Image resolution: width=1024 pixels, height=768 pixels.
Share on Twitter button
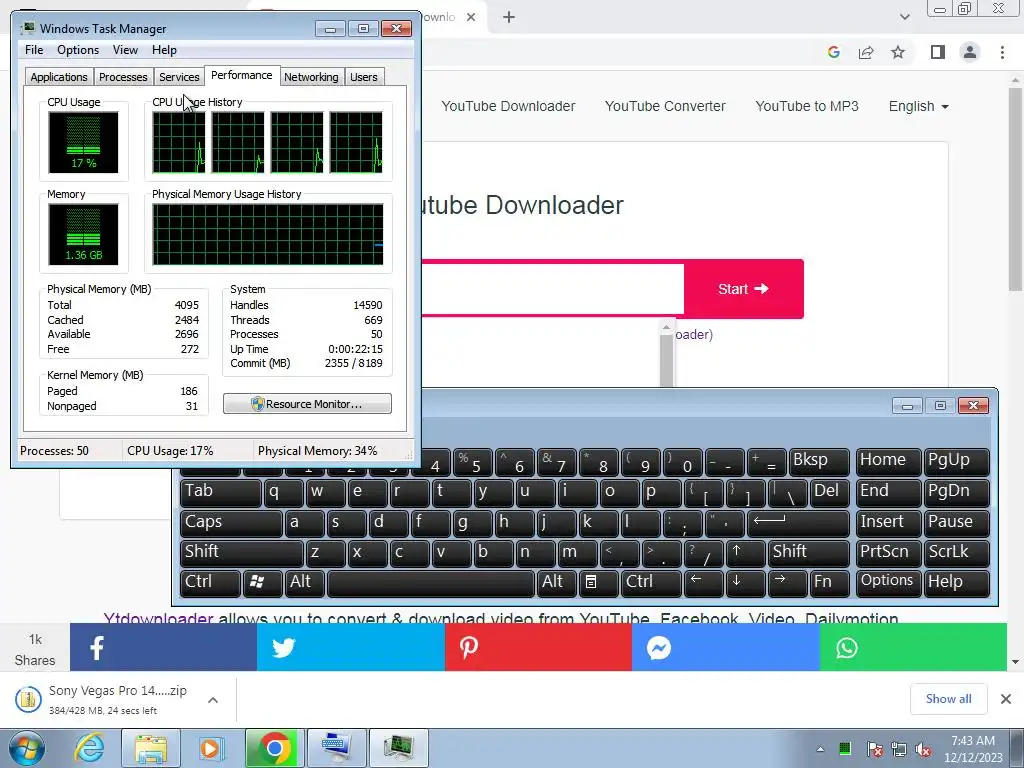click(x=351, y=647)
